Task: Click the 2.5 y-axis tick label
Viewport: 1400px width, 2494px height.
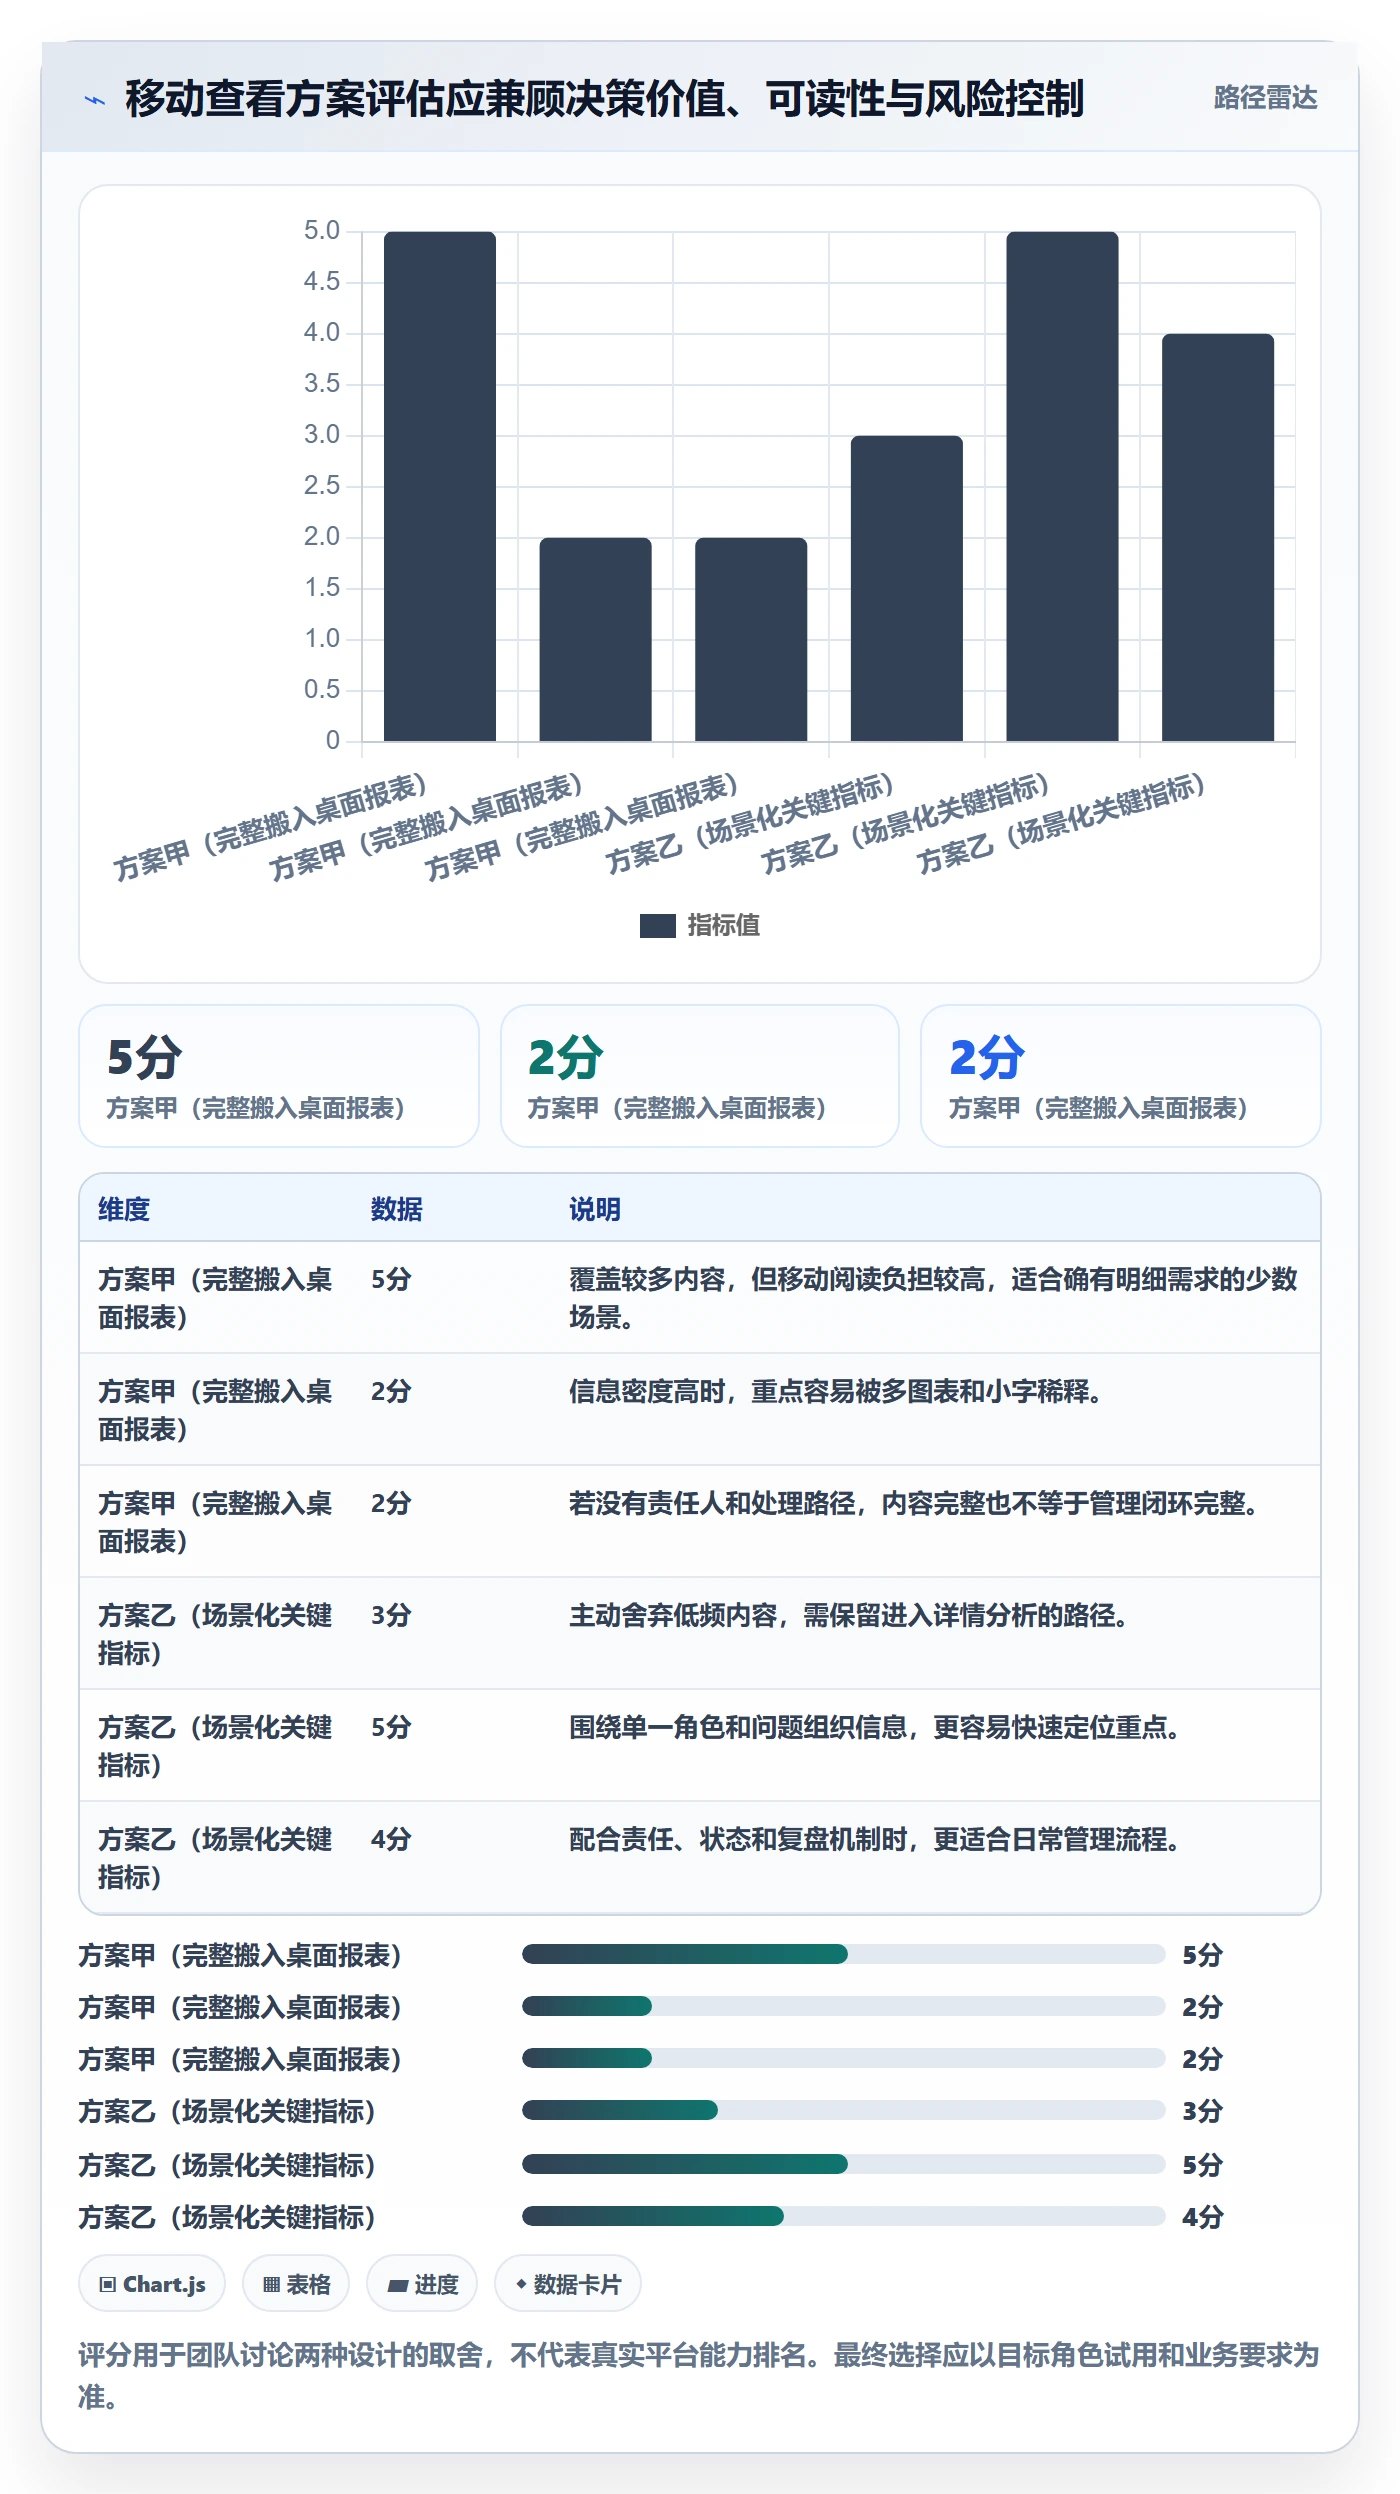Action: click(x=322, y=486)
